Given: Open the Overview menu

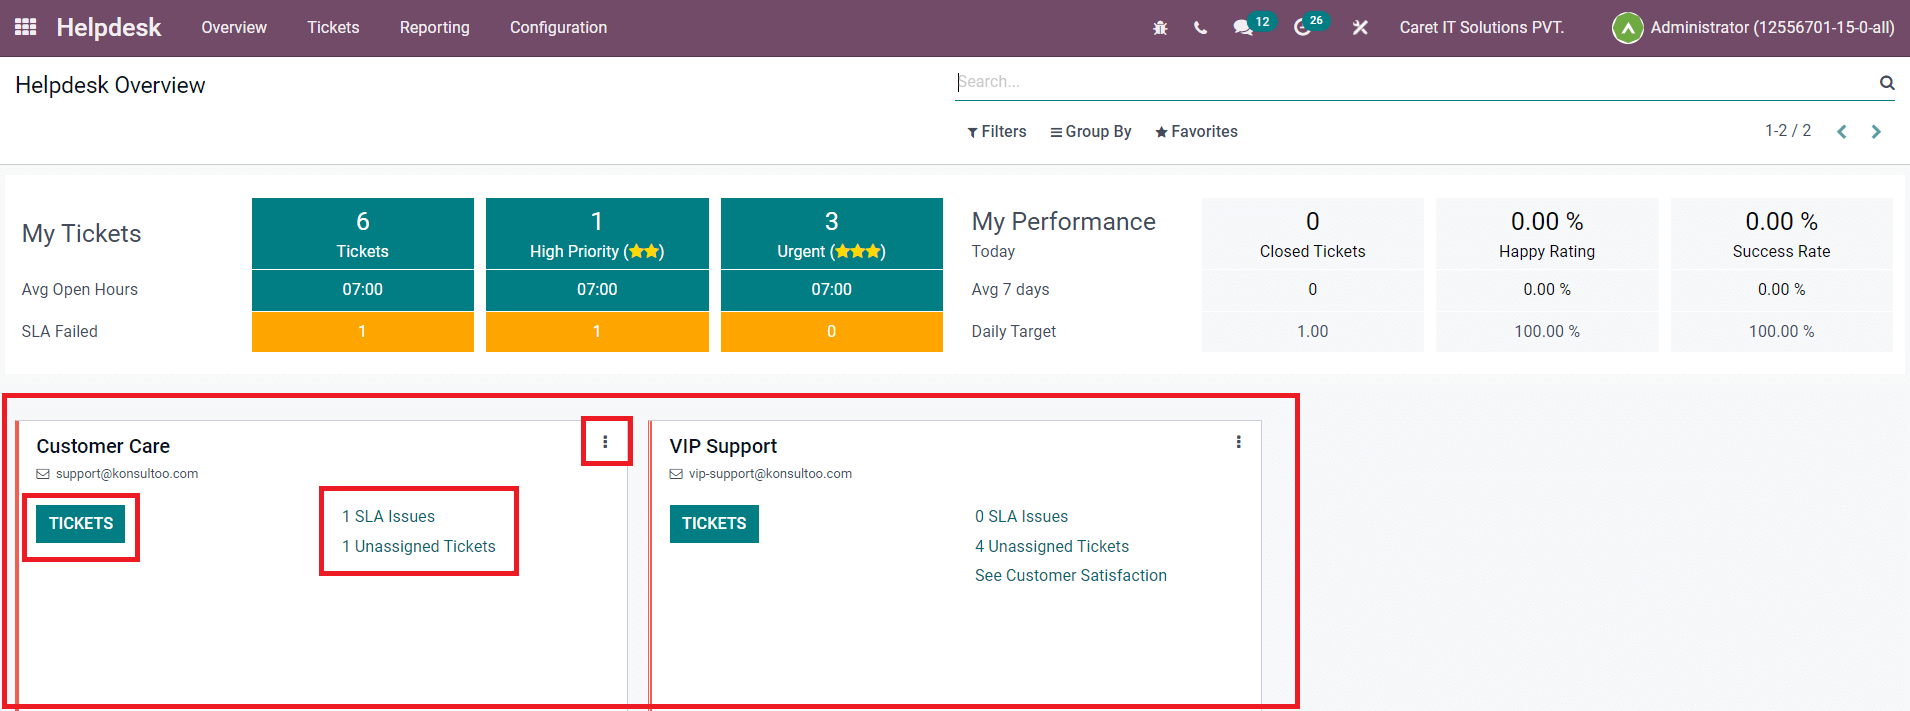Looking at the screenshot, I should (x=234, y=28).
